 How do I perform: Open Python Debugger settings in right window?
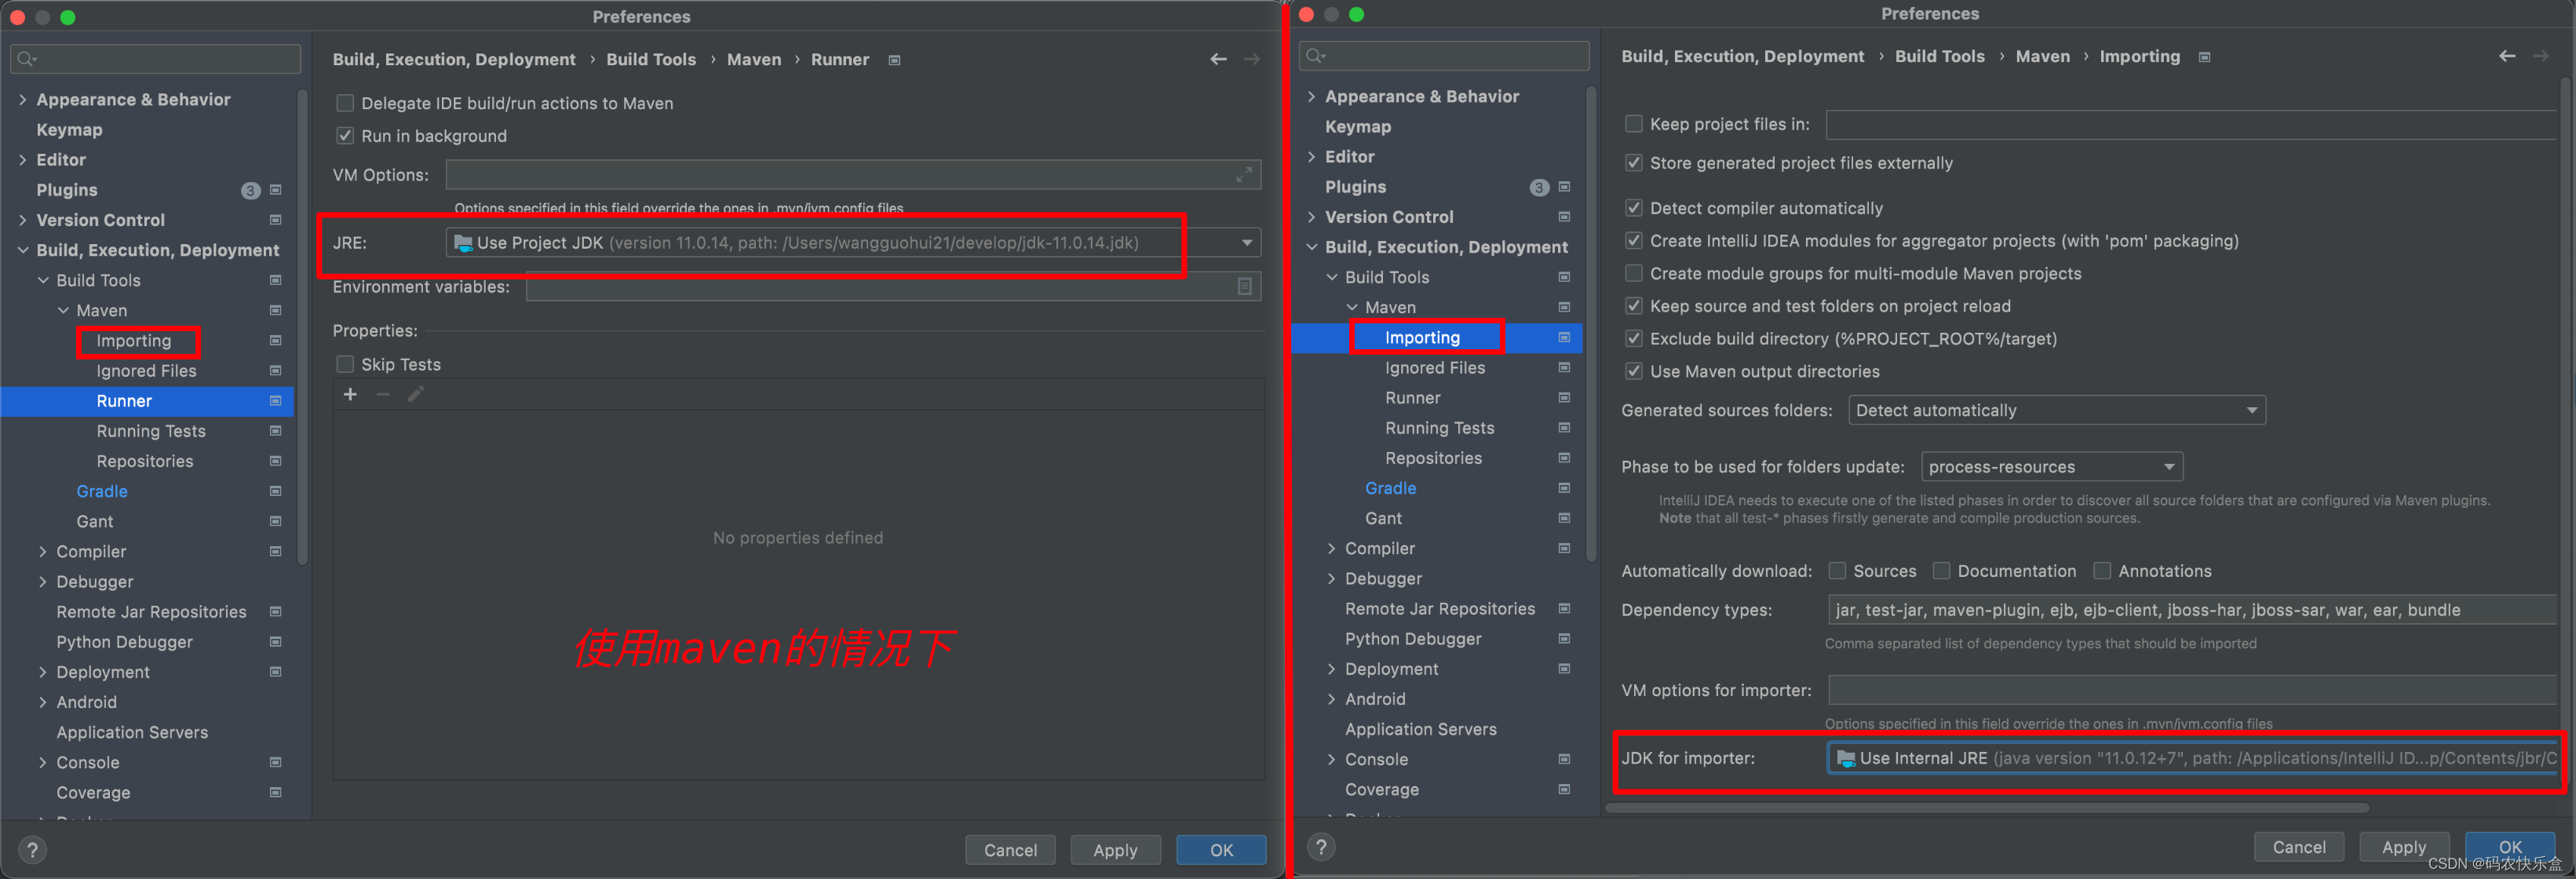click(x=1413, y=639)
